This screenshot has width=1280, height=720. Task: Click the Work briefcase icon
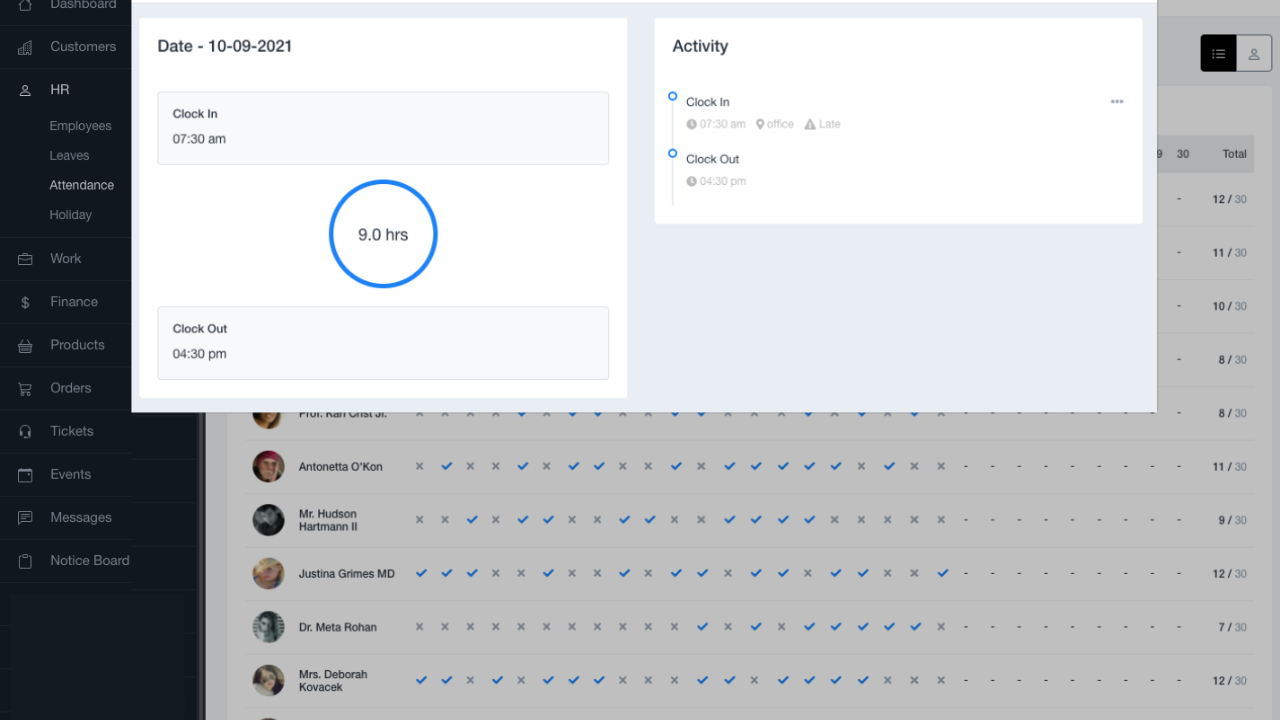tap(26, 259)
